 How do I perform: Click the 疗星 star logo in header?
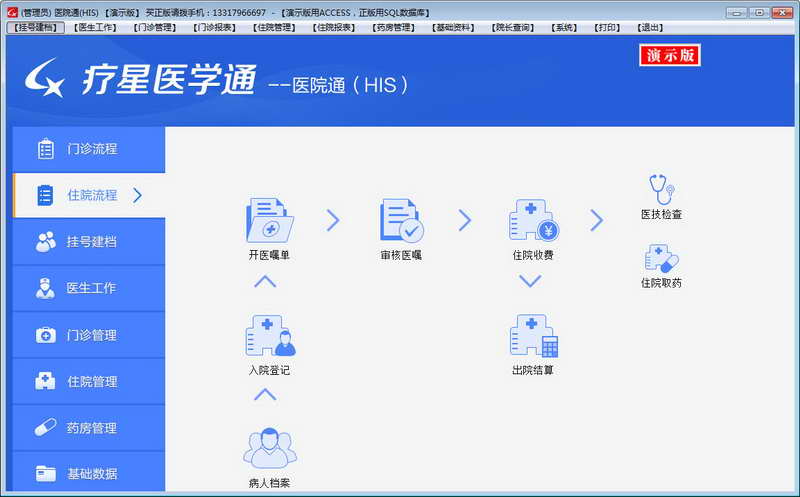click(x=45, y=78)
